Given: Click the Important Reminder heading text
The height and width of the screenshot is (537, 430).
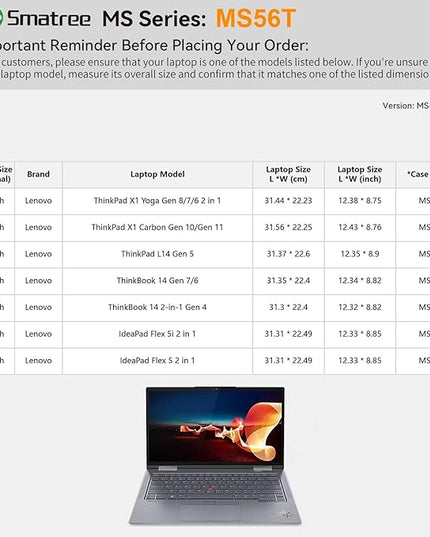Looking at the screenshot, I should (x=154, y=46).
